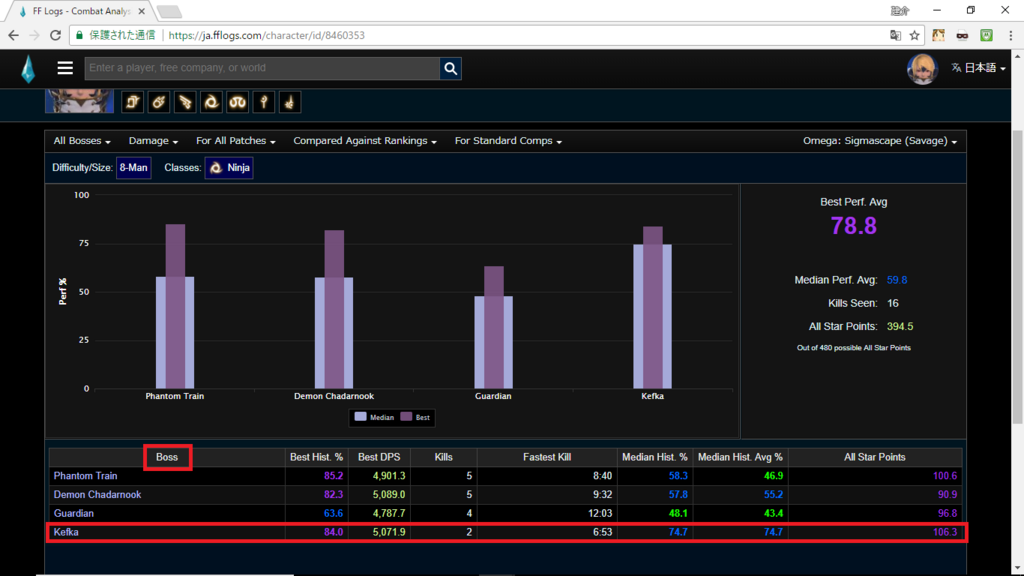Screen dimensions: 1024x576
Task: Click the cartoon girl face extension icon
Action: pos(938,35)
